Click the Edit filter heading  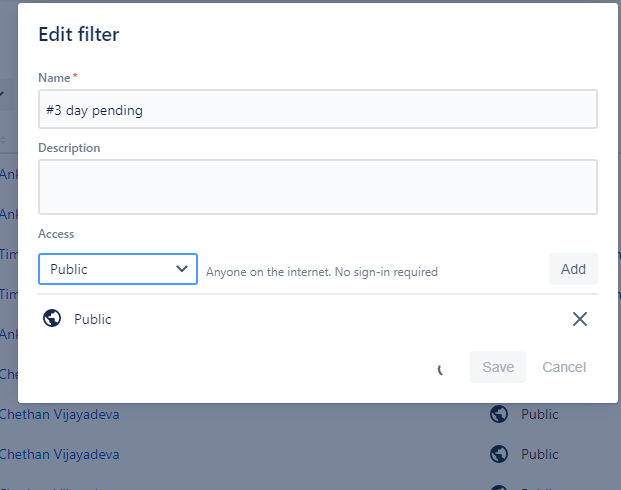[79, 34]
